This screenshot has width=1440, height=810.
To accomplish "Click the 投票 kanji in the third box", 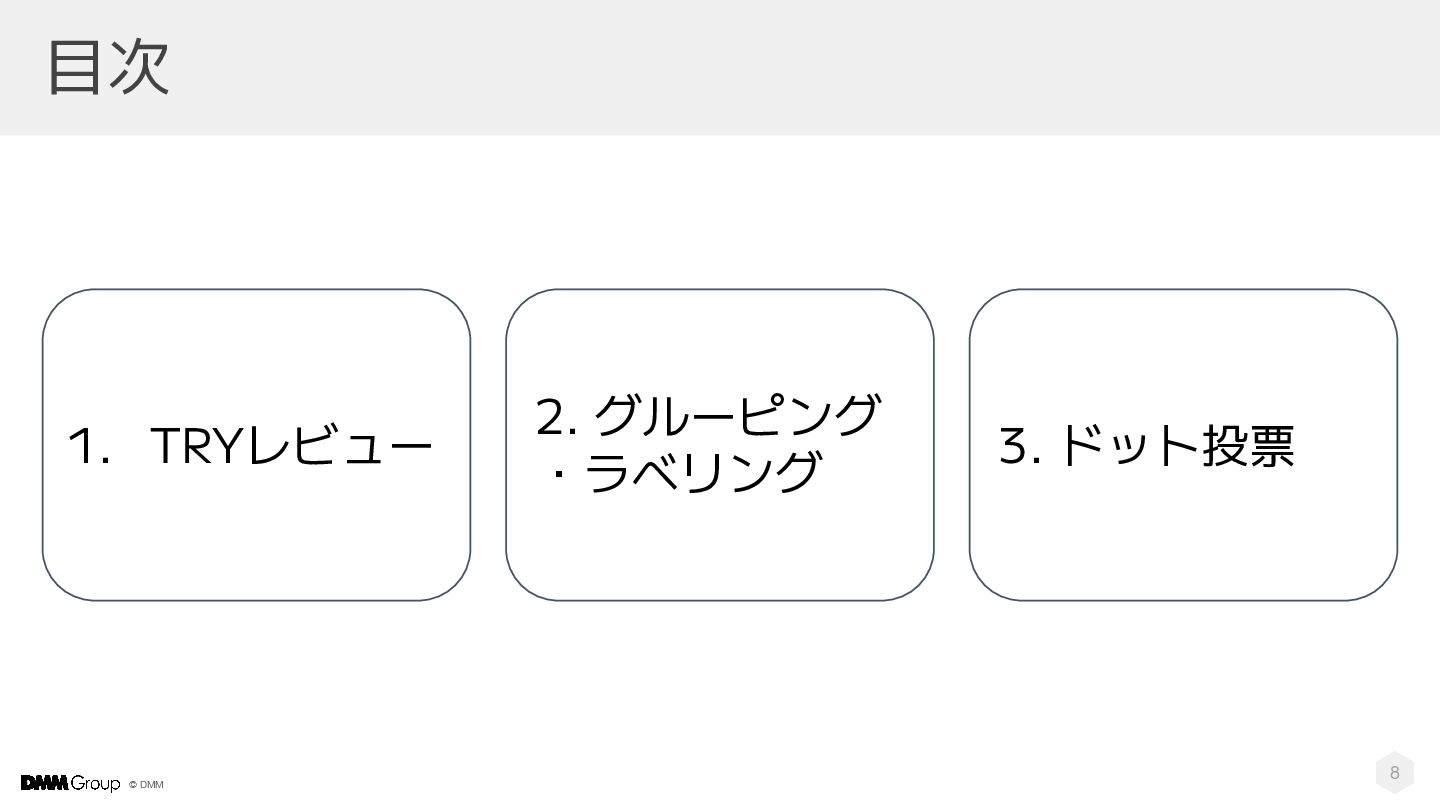I will click(x=1248, y=446).
